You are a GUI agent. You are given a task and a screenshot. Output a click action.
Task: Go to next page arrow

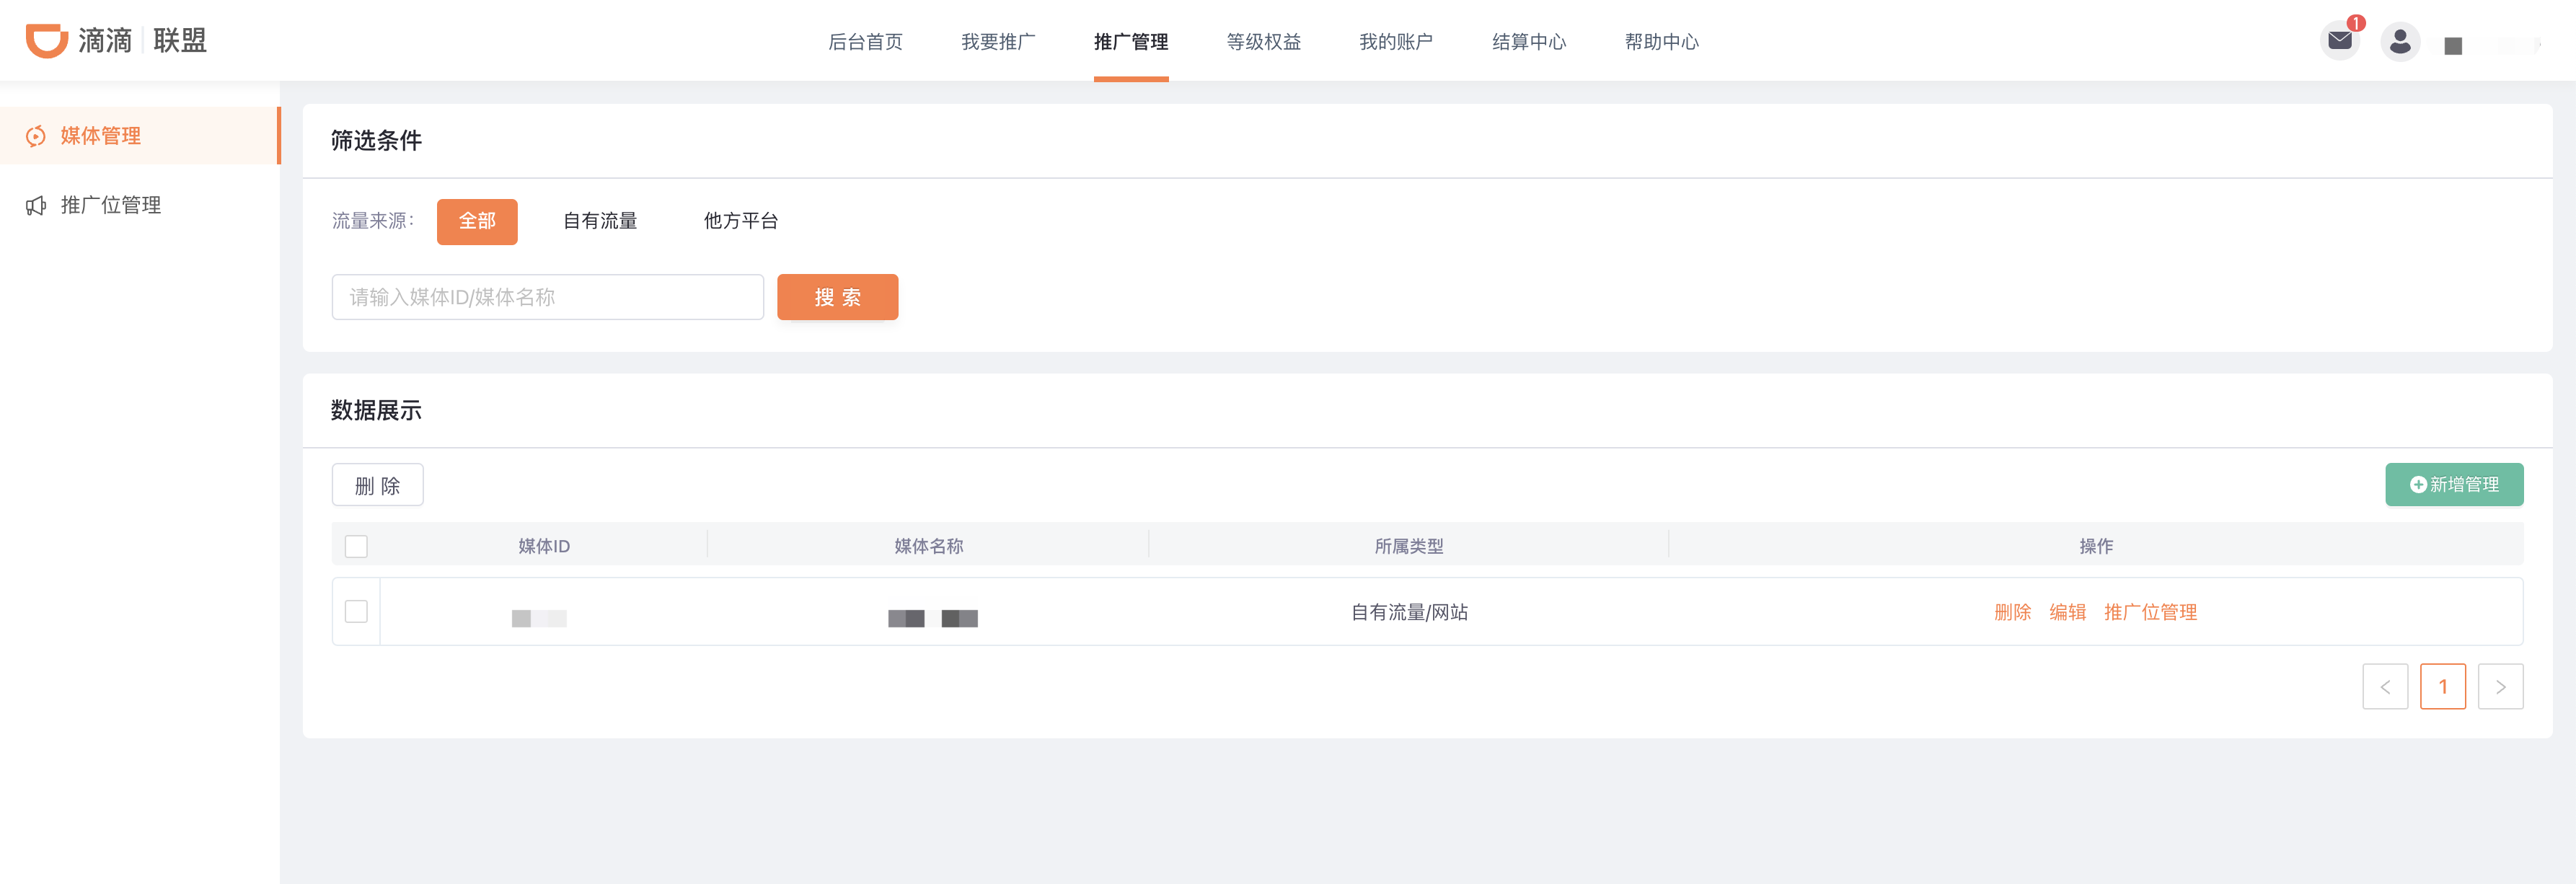coord(2500,687)
